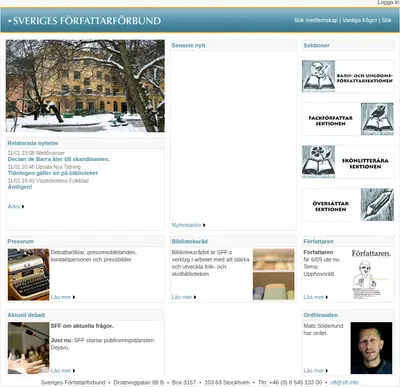Click Läs mer in Biblioteksråd

tap(182, 297)
